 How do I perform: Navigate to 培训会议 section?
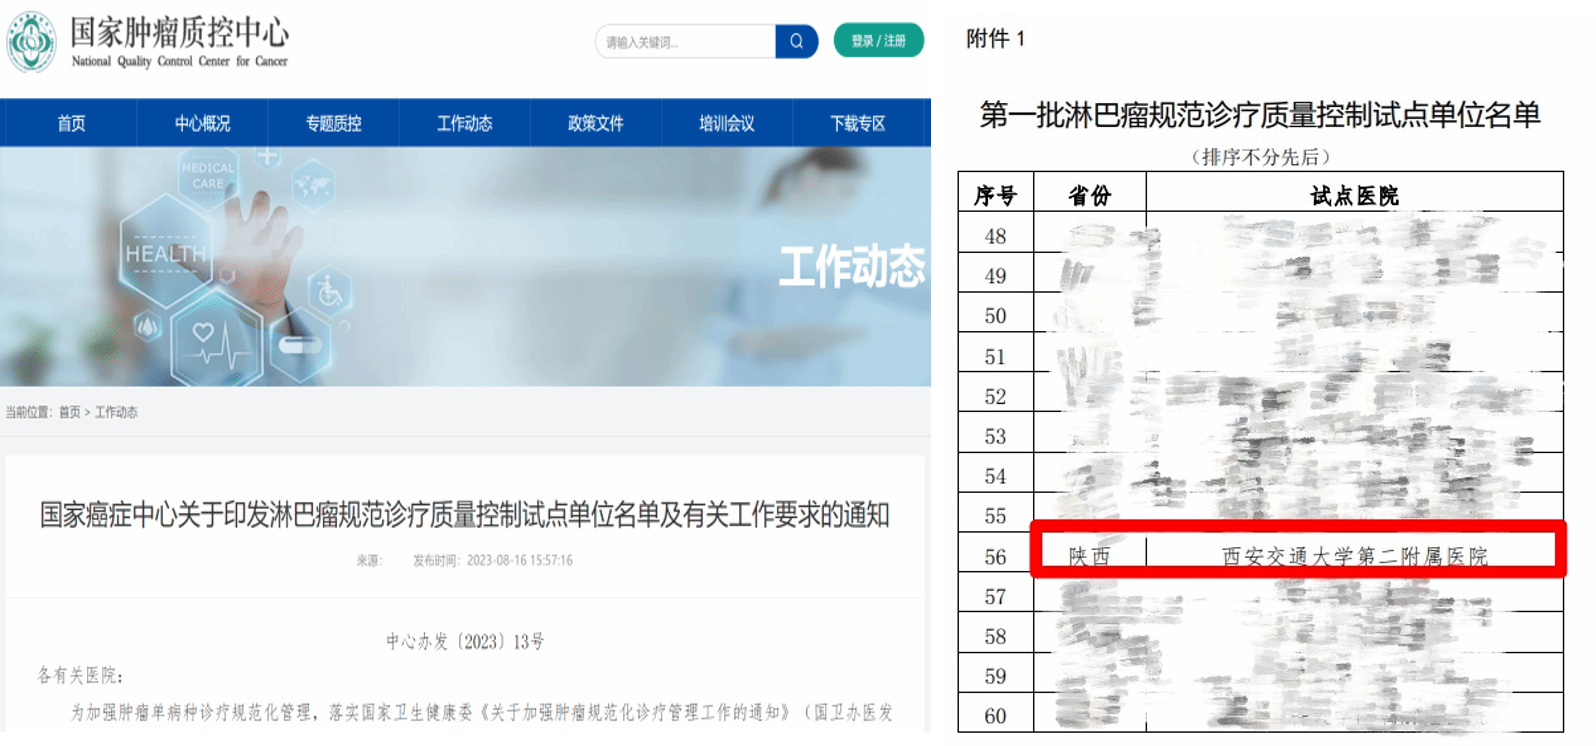[726, 123]
